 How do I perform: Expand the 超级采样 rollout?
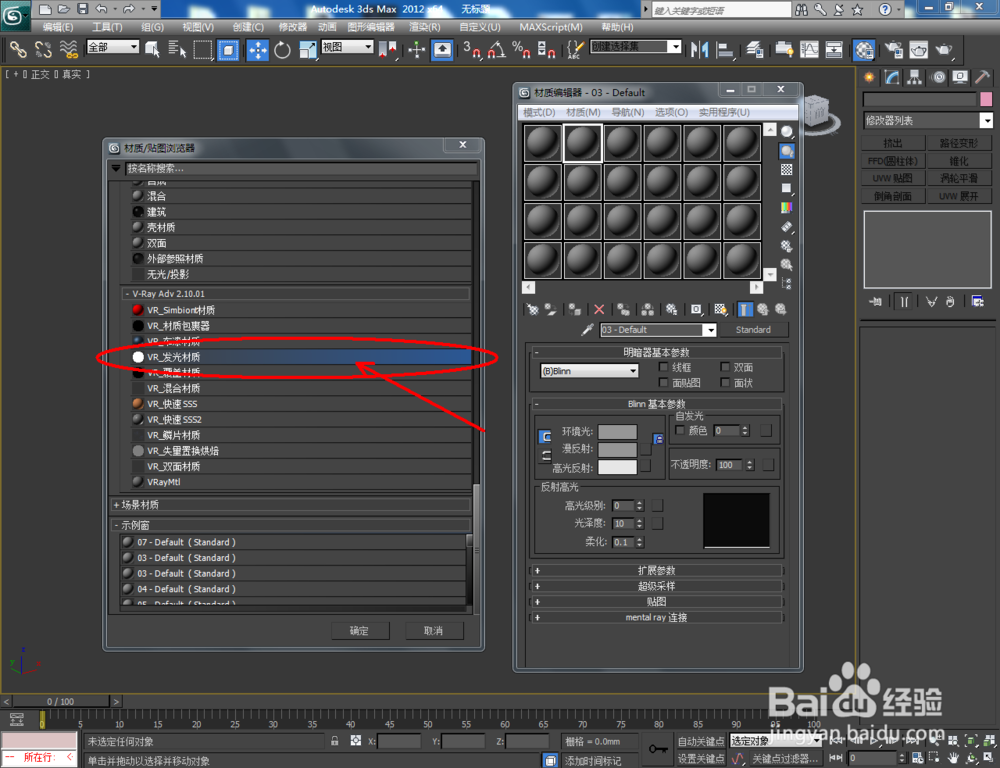point(656,586)
